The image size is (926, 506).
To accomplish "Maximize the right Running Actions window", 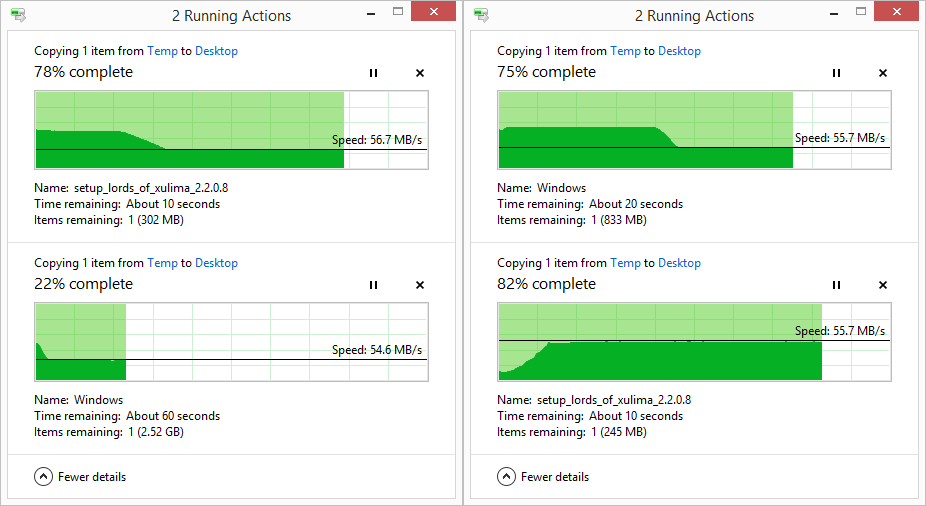I will click(x=861, y=11).
